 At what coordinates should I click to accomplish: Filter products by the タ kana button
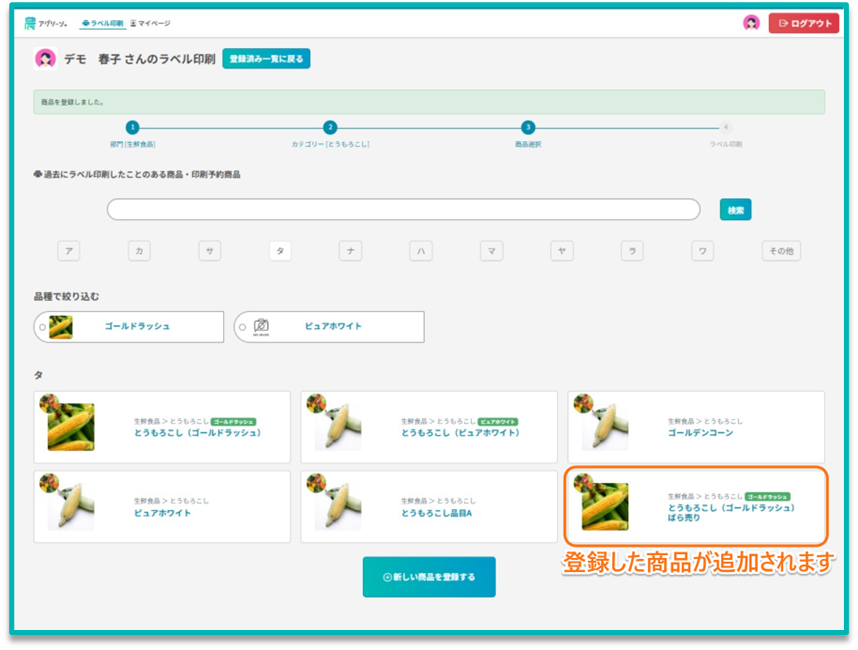tap(280, 251)
